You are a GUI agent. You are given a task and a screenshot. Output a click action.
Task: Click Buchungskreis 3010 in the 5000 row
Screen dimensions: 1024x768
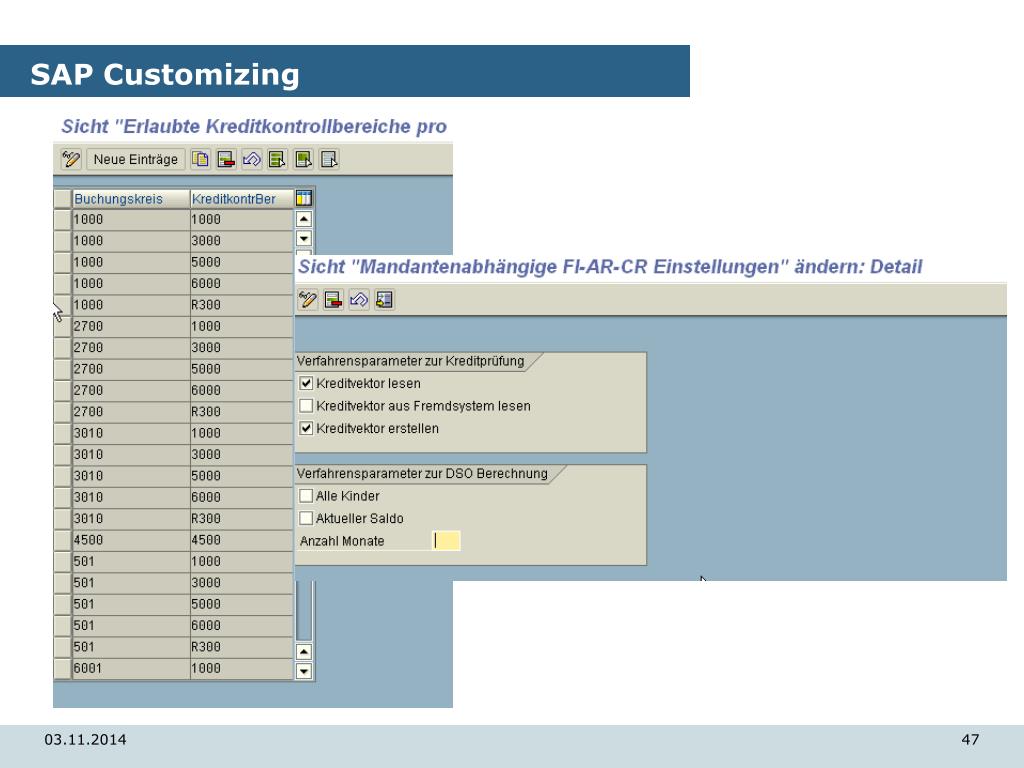tap(131, 476)
